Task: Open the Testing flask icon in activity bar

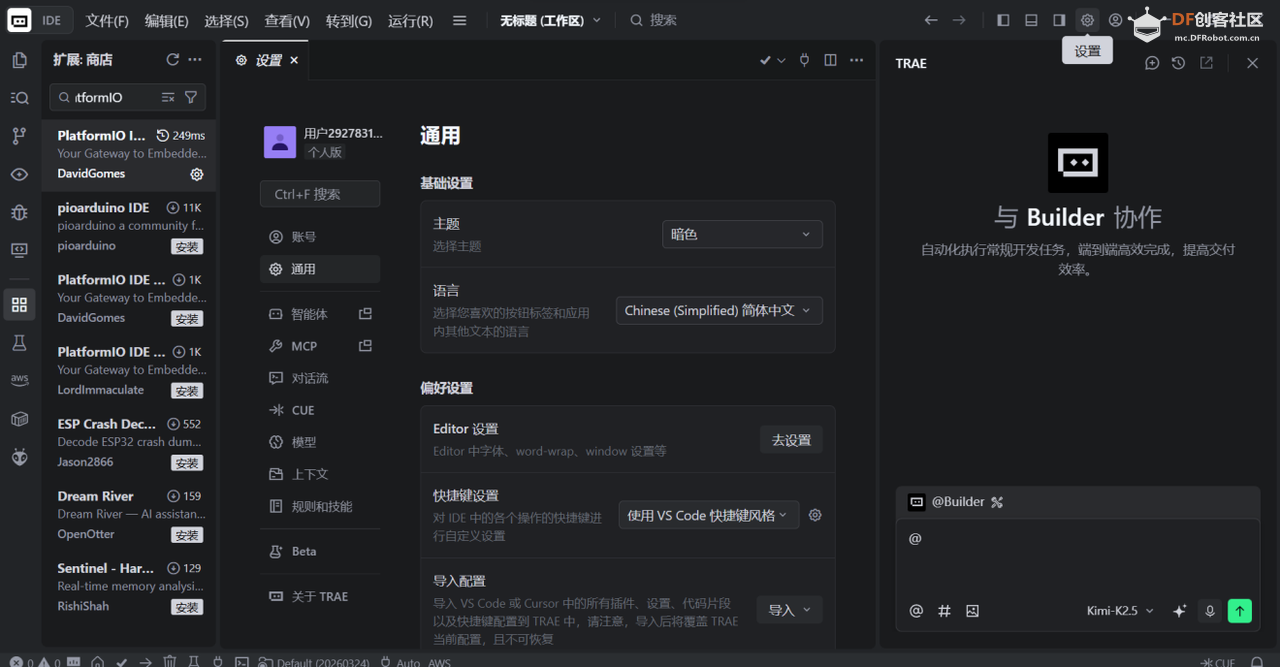Action: [20, 342]
